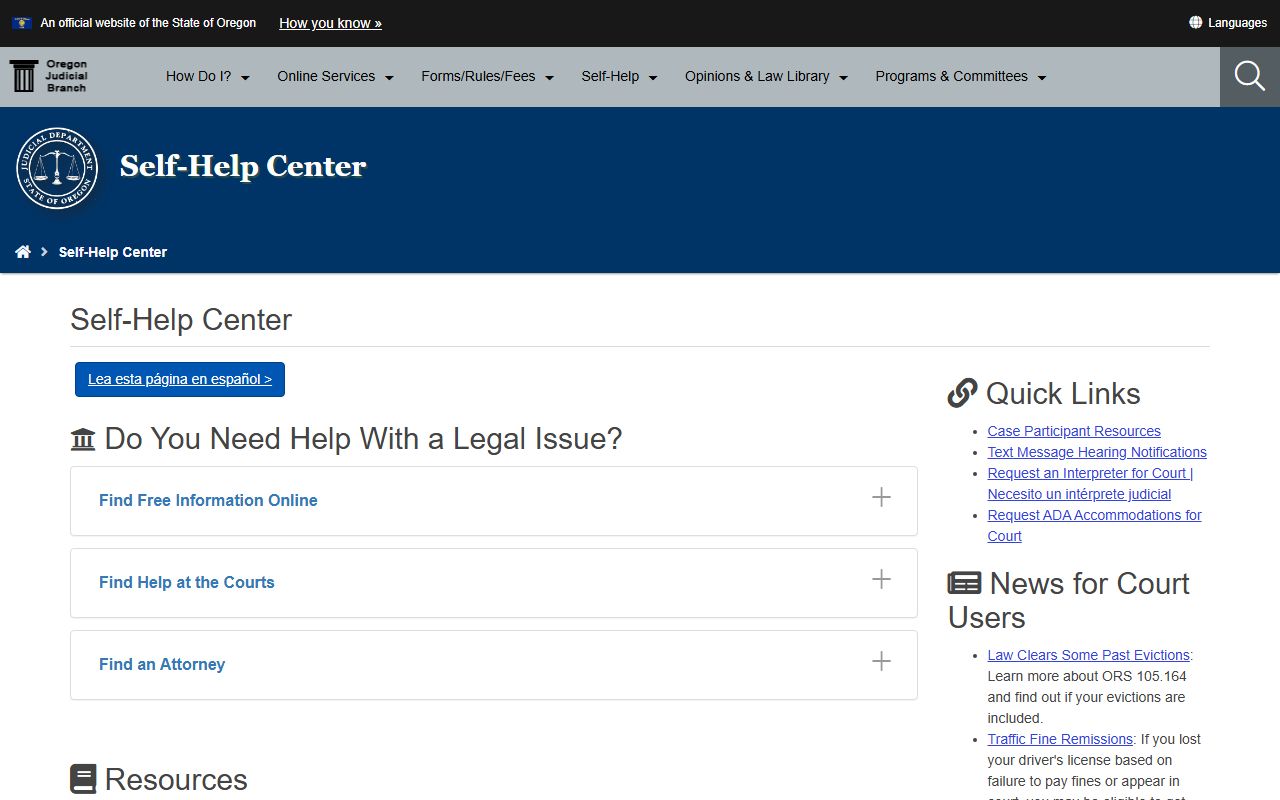
Task: Click the Find an Attorney panel title
Action: (162, 664)
